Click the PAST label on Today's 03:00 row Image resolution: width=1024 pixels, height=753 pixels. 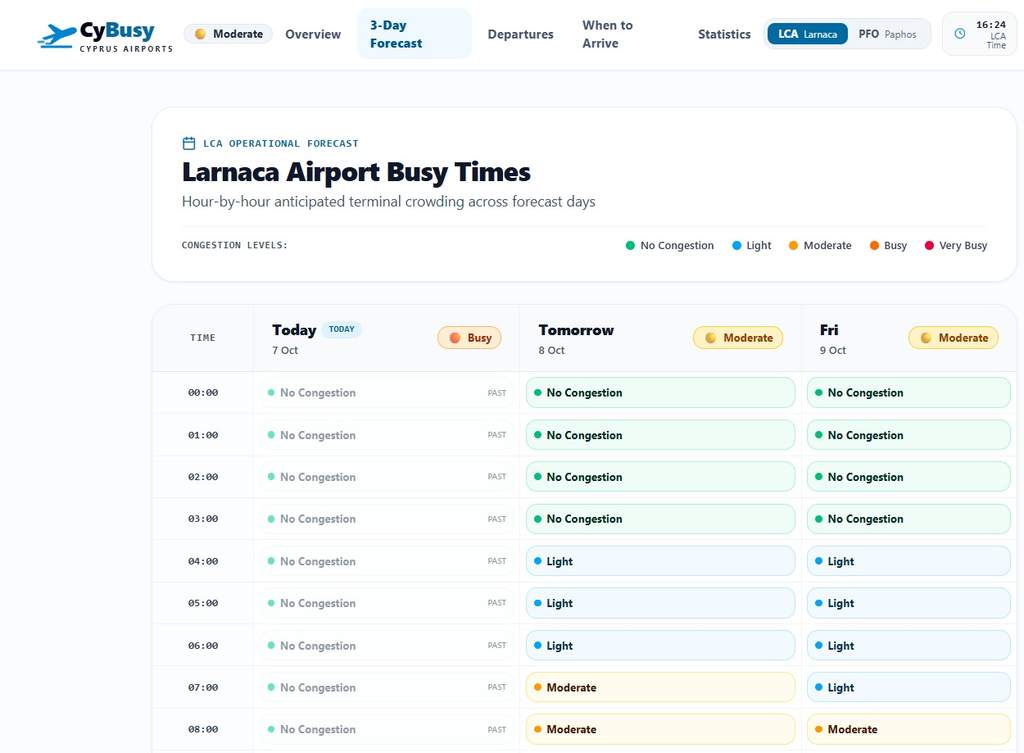click(496, 519)
